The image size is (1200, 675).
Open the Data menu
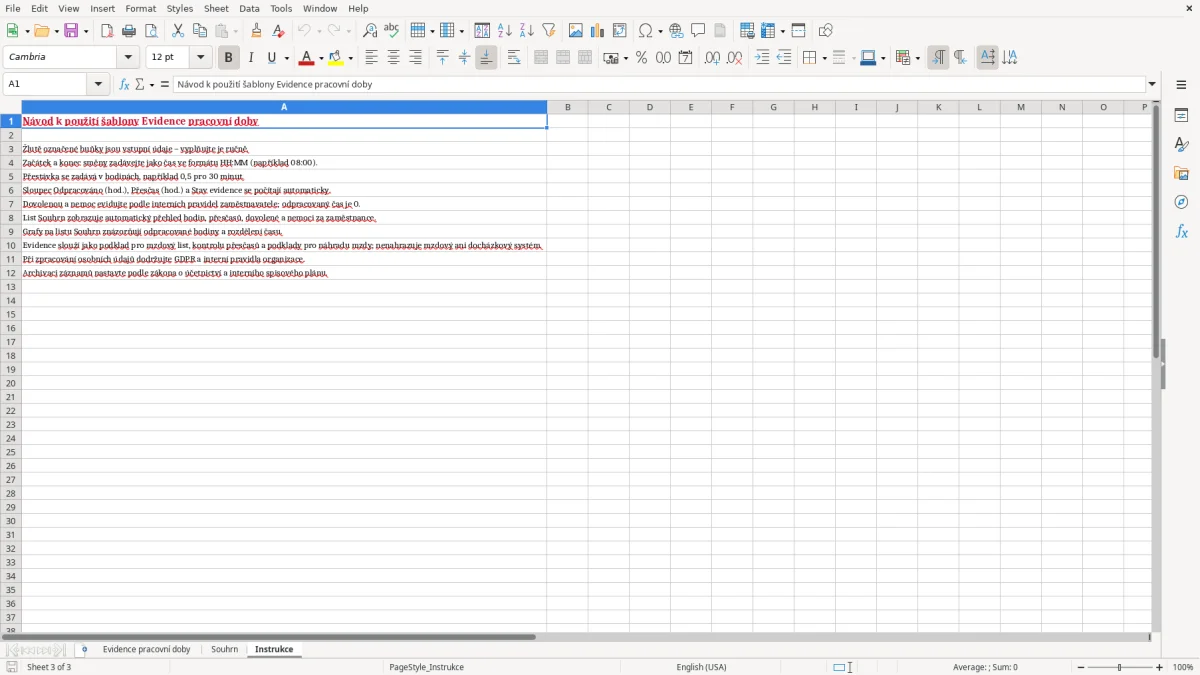point(249,8)
